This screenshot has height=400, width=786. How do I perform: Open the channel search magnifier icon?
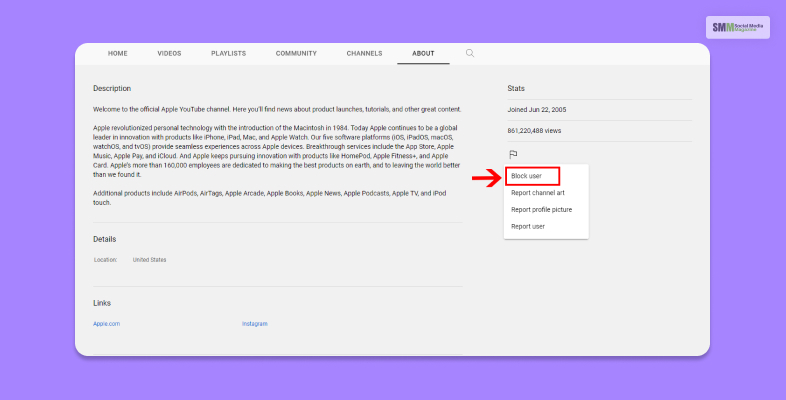(470, 53)
